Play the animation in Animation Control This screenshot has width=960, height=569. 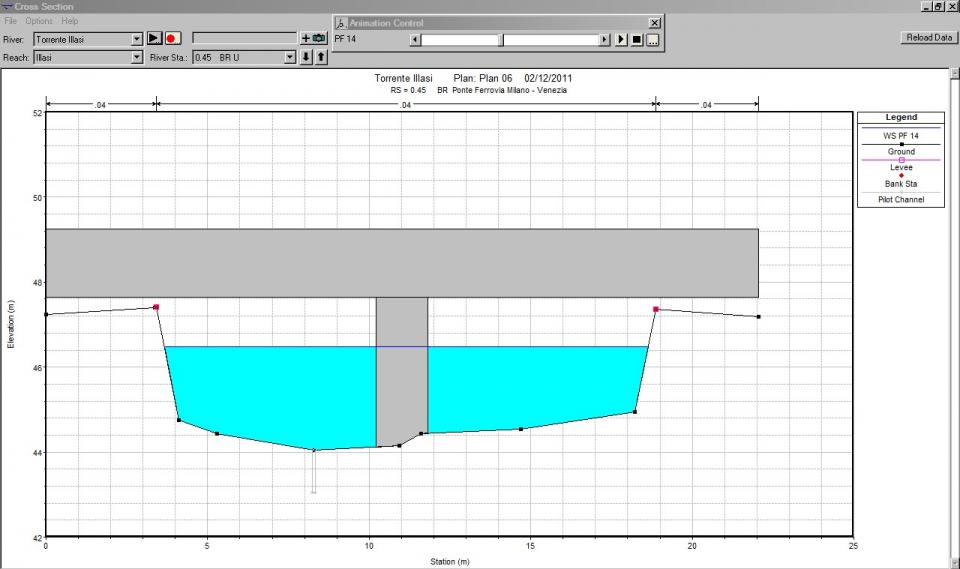[x=621, y=39]
